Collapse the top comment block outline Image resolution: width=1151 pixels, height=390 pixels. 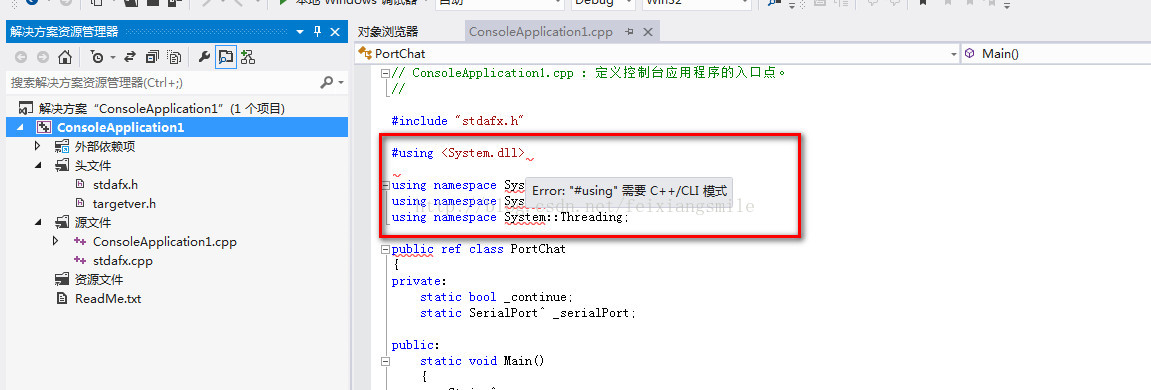pyautogui.click(x=385, y=73)
